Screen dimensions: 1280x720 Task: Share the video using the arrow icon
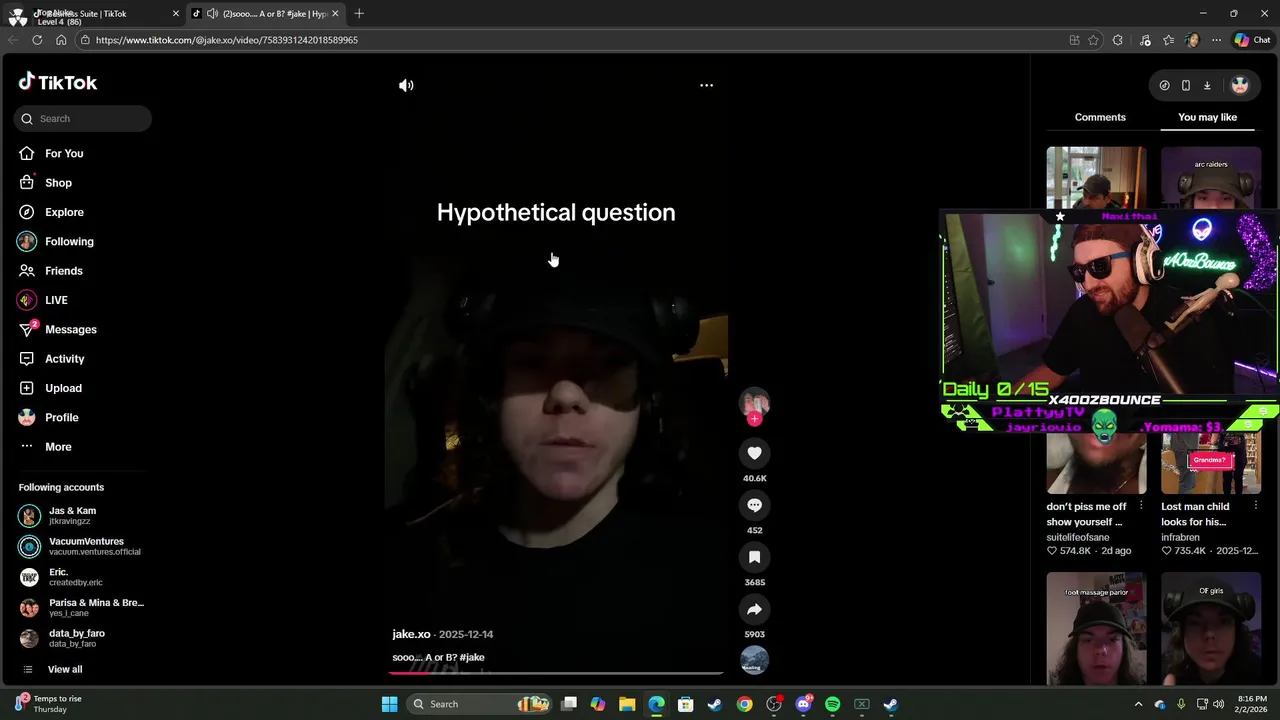coord(754,609)
